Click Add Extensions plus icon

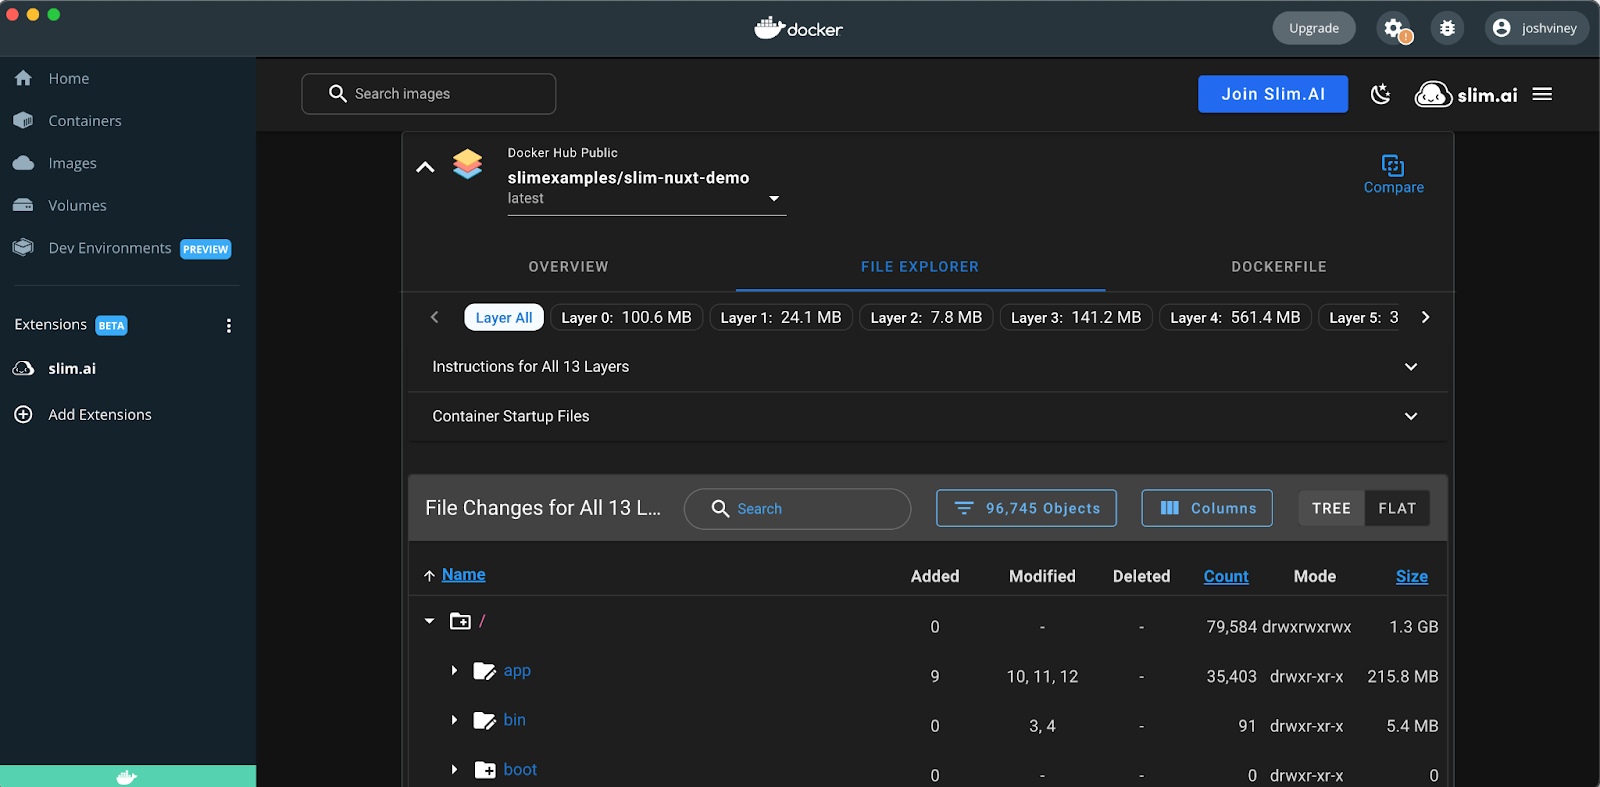23,415
